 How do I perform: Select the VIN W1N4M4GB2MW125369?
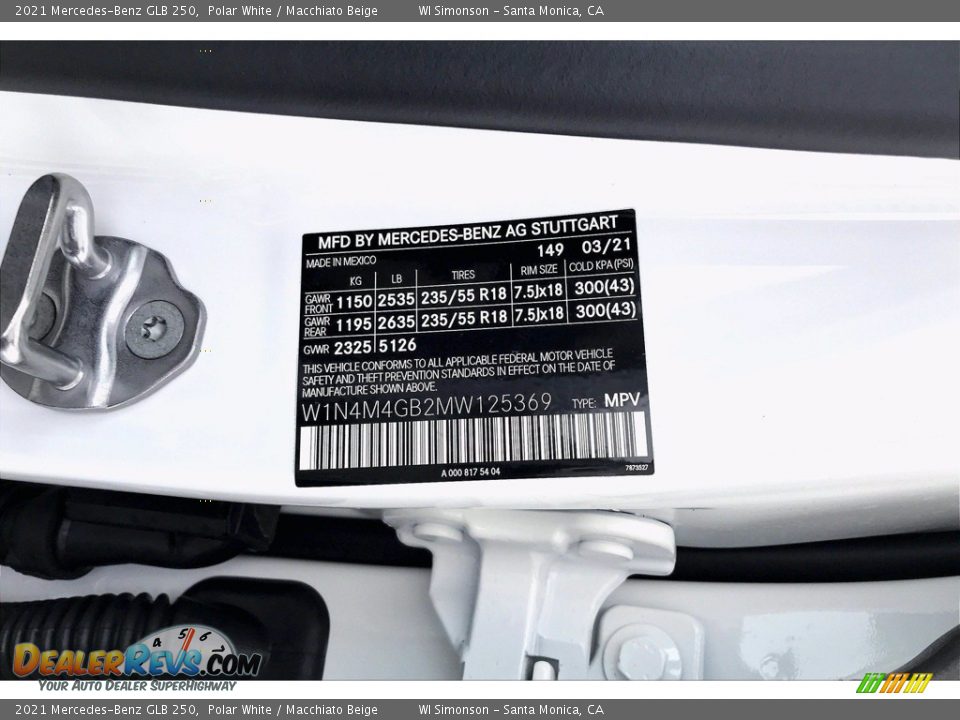(x=427, y=407)
